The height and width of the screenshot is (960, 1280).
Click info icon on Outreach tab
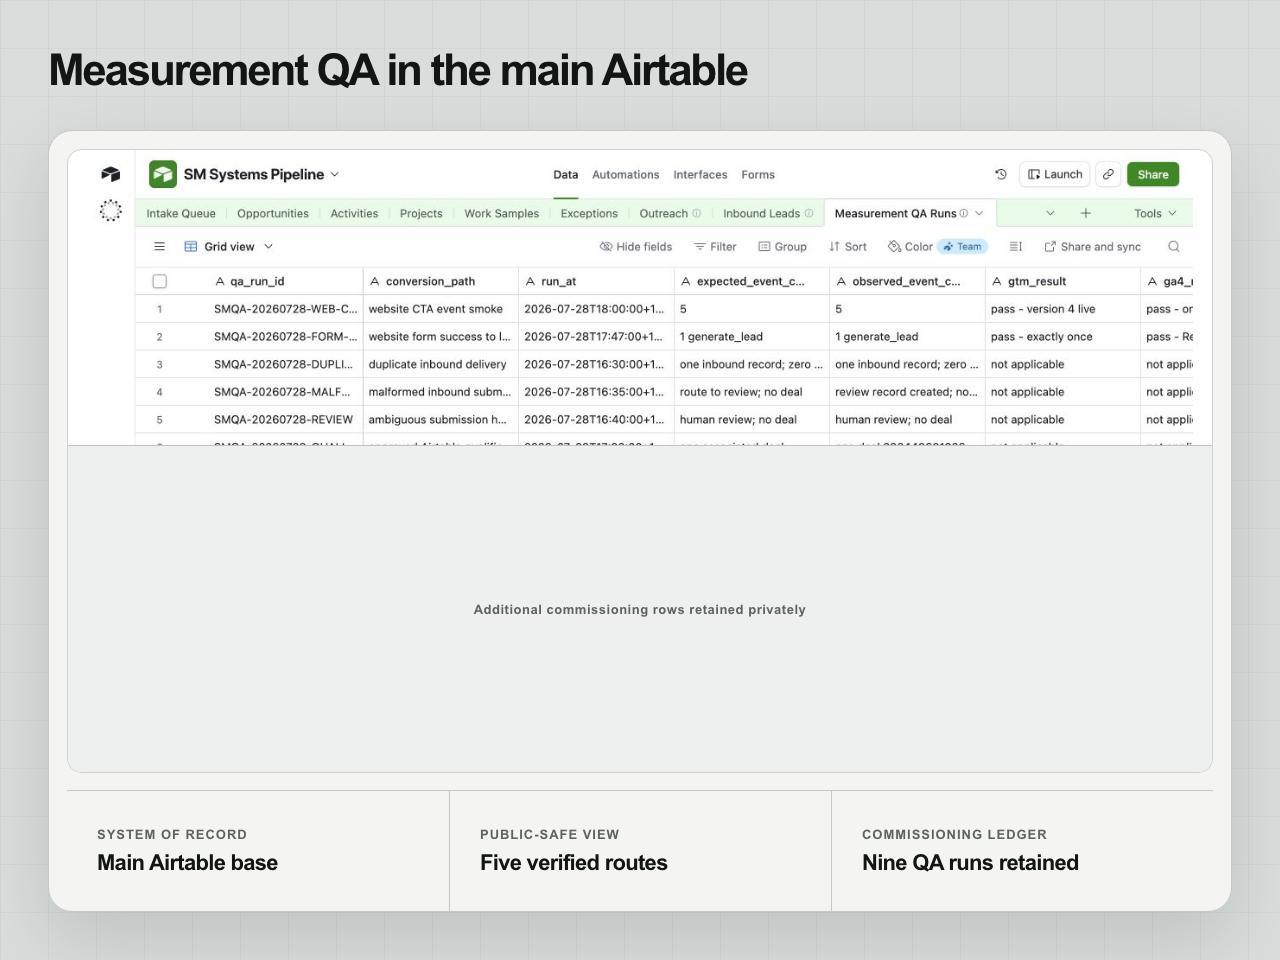(x=697, y=213)
